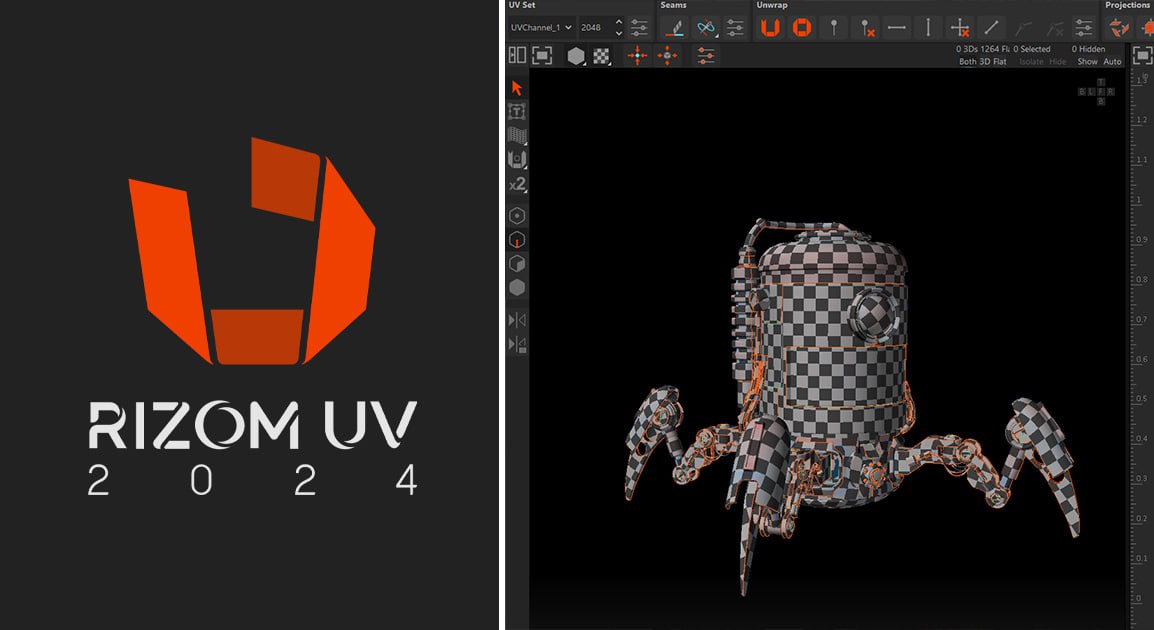Image resolution: width=1154 pixels, height=630 pixels.
Task: Open the hexagon shading mode dropdown
Action: click(x=576, y=56)
